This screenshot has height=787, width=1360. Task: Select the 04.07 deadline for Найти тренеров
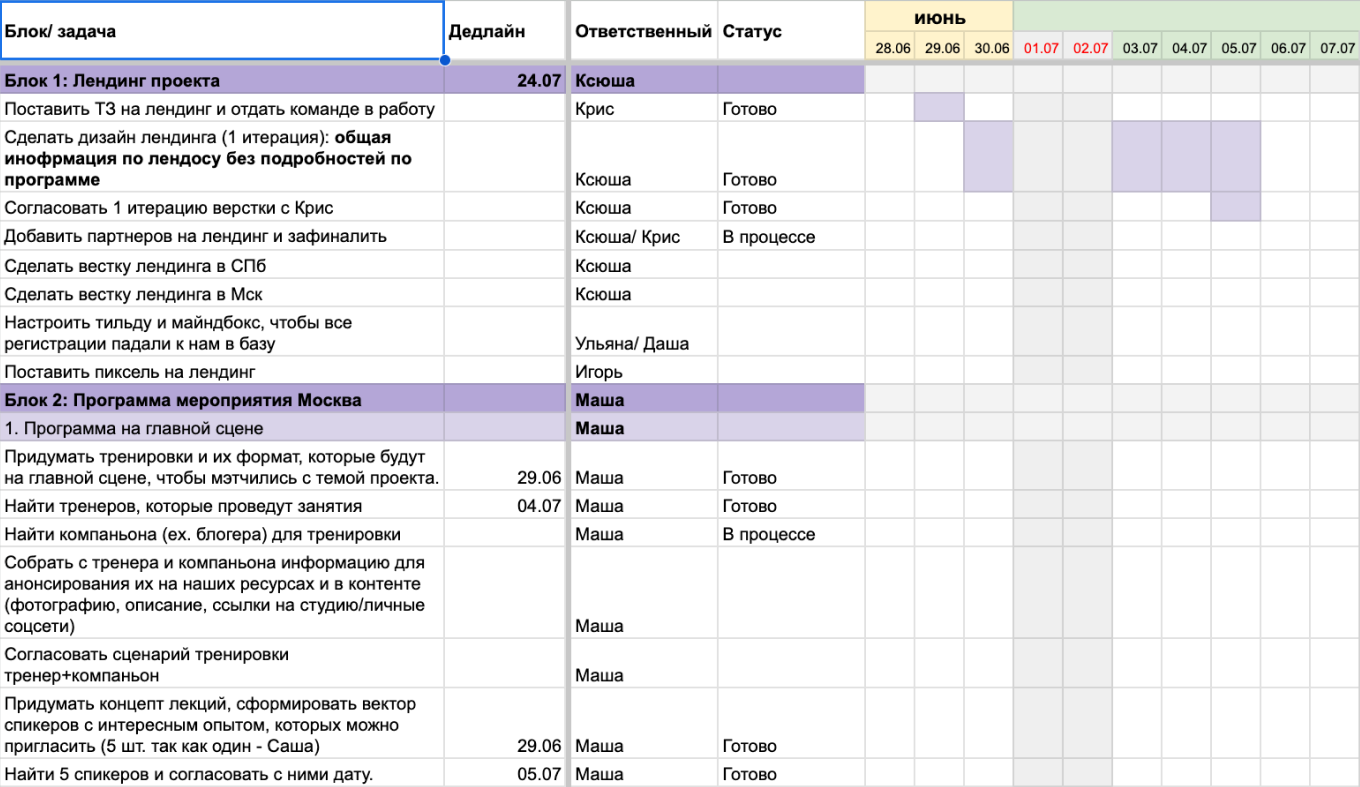[505, 506]
